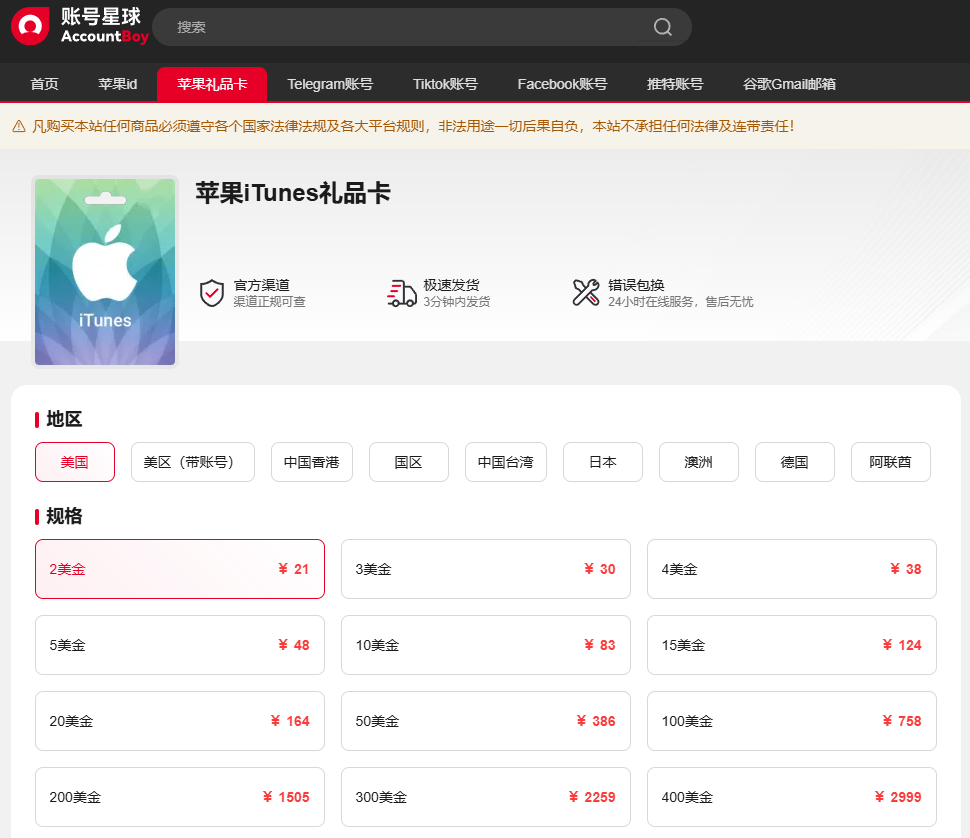
Task: Choose 澳洲 region
Action: click(699, 462)
